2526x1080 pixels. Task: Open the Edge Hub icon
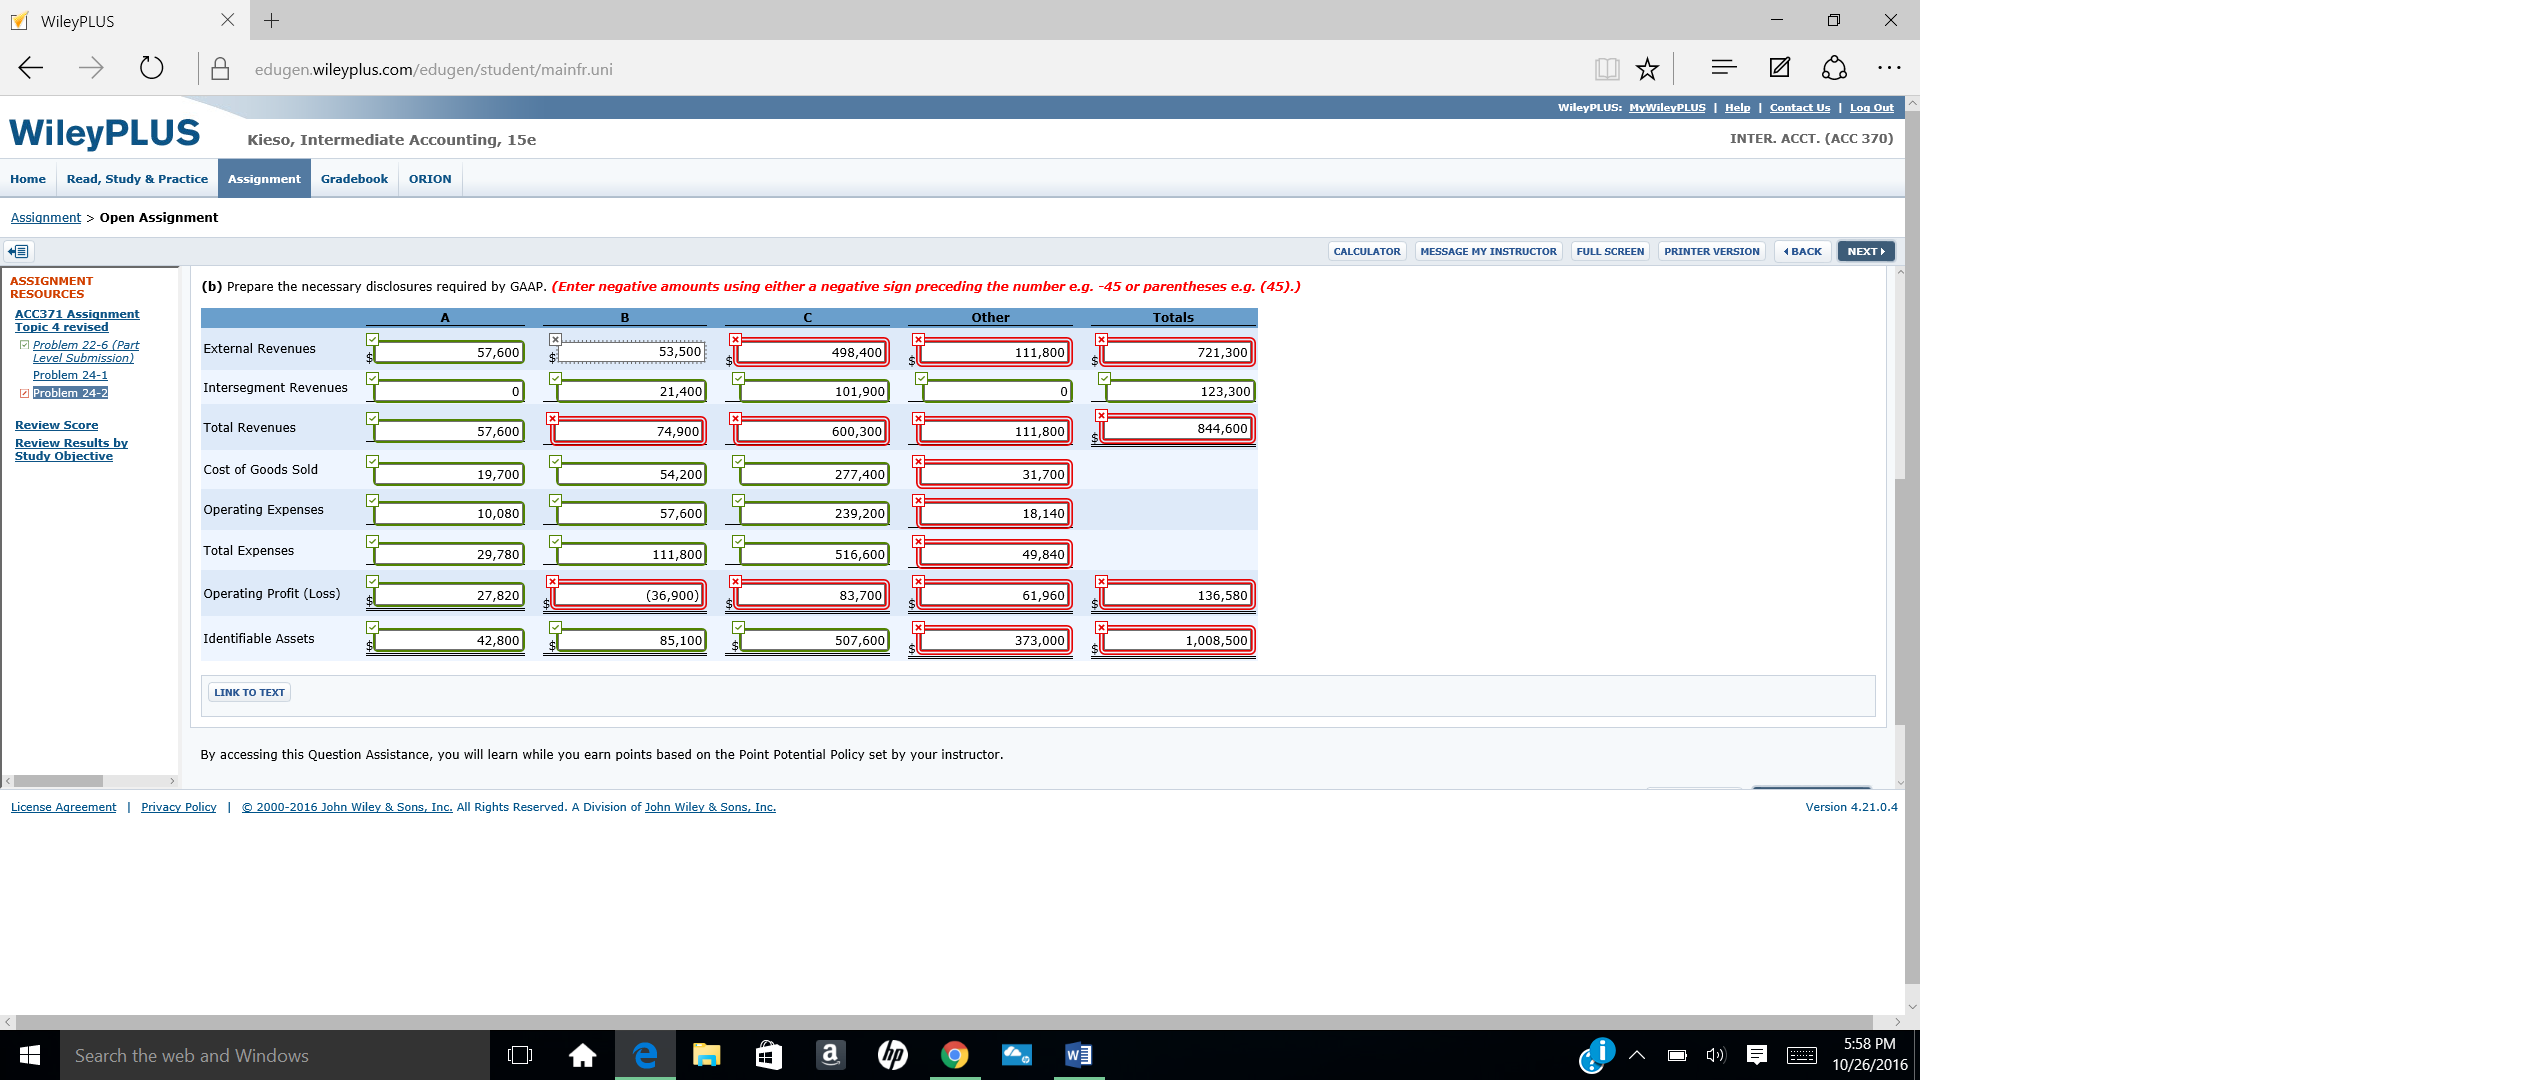(x=1723, y=68)
